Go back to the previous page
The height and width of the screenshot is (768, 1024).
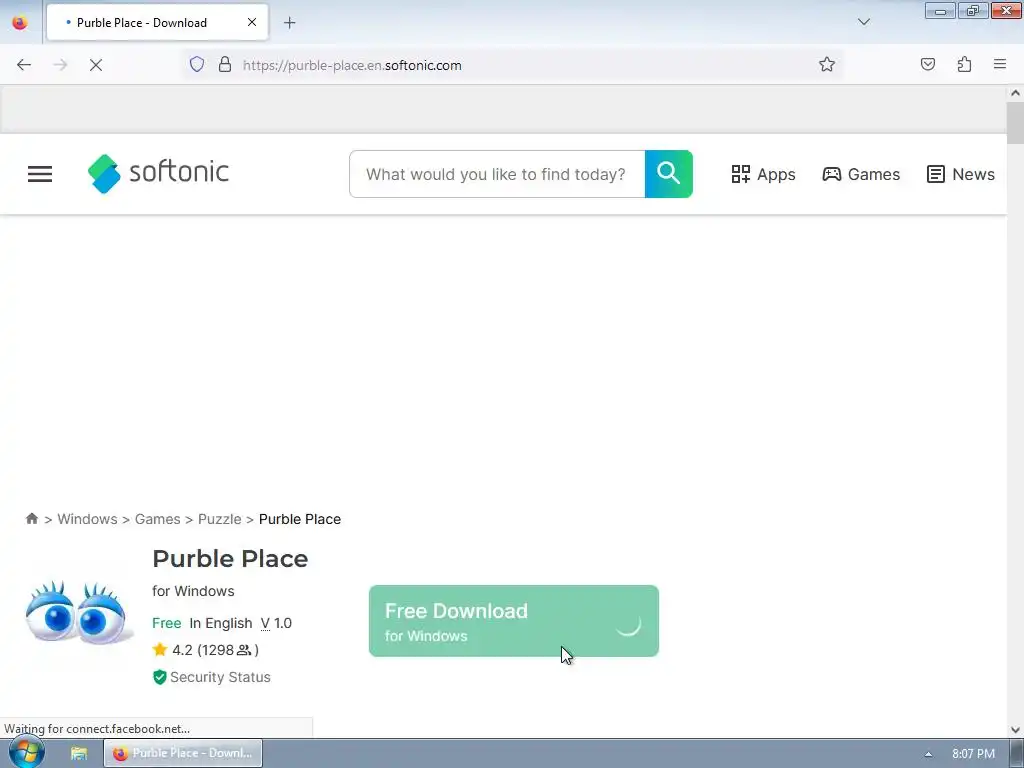(x=24, y=65)
